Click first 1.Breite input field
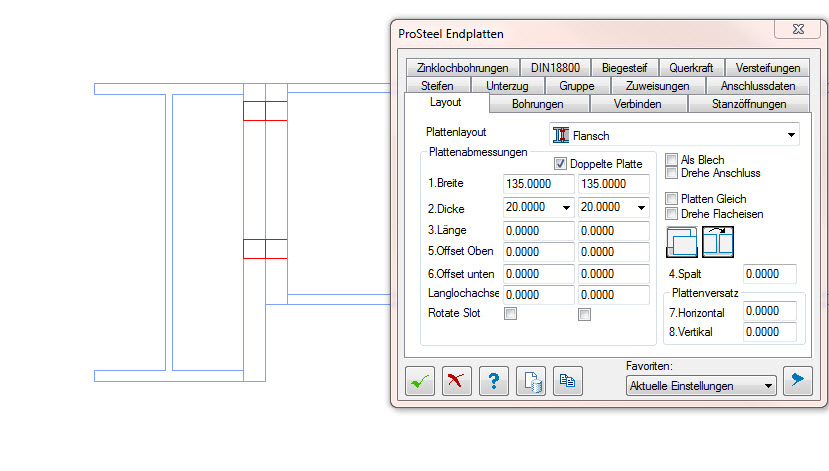The width and height of the screenshot is (829, 471). (x=538, y=184)
